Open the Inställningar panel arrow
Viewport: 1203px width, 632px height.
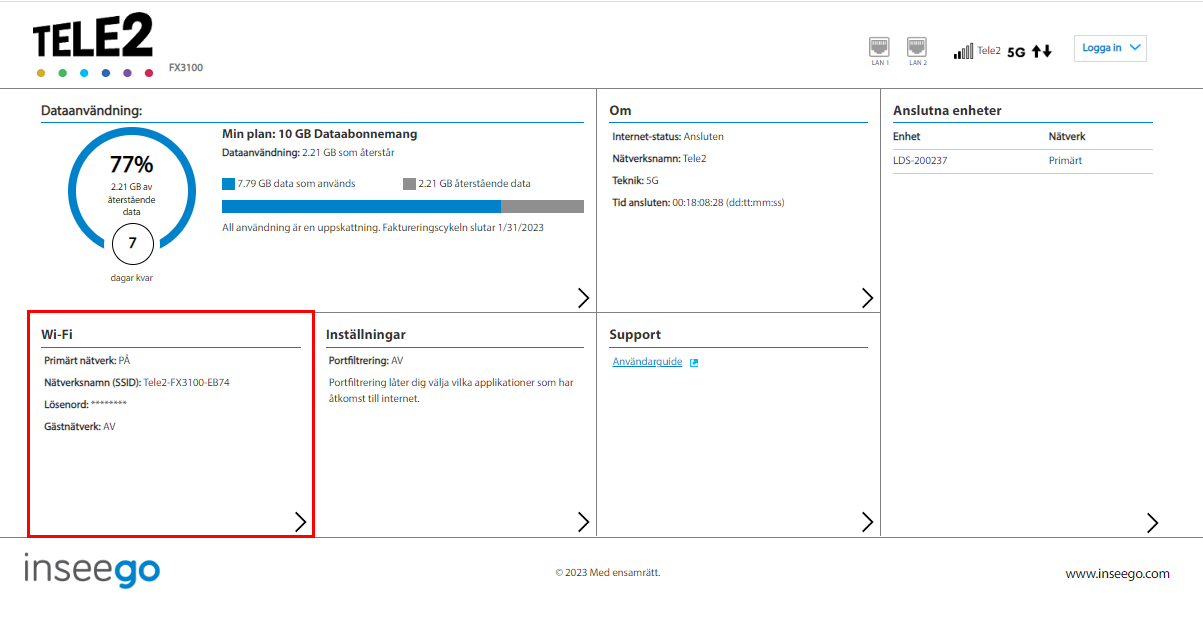coord(583,521)
